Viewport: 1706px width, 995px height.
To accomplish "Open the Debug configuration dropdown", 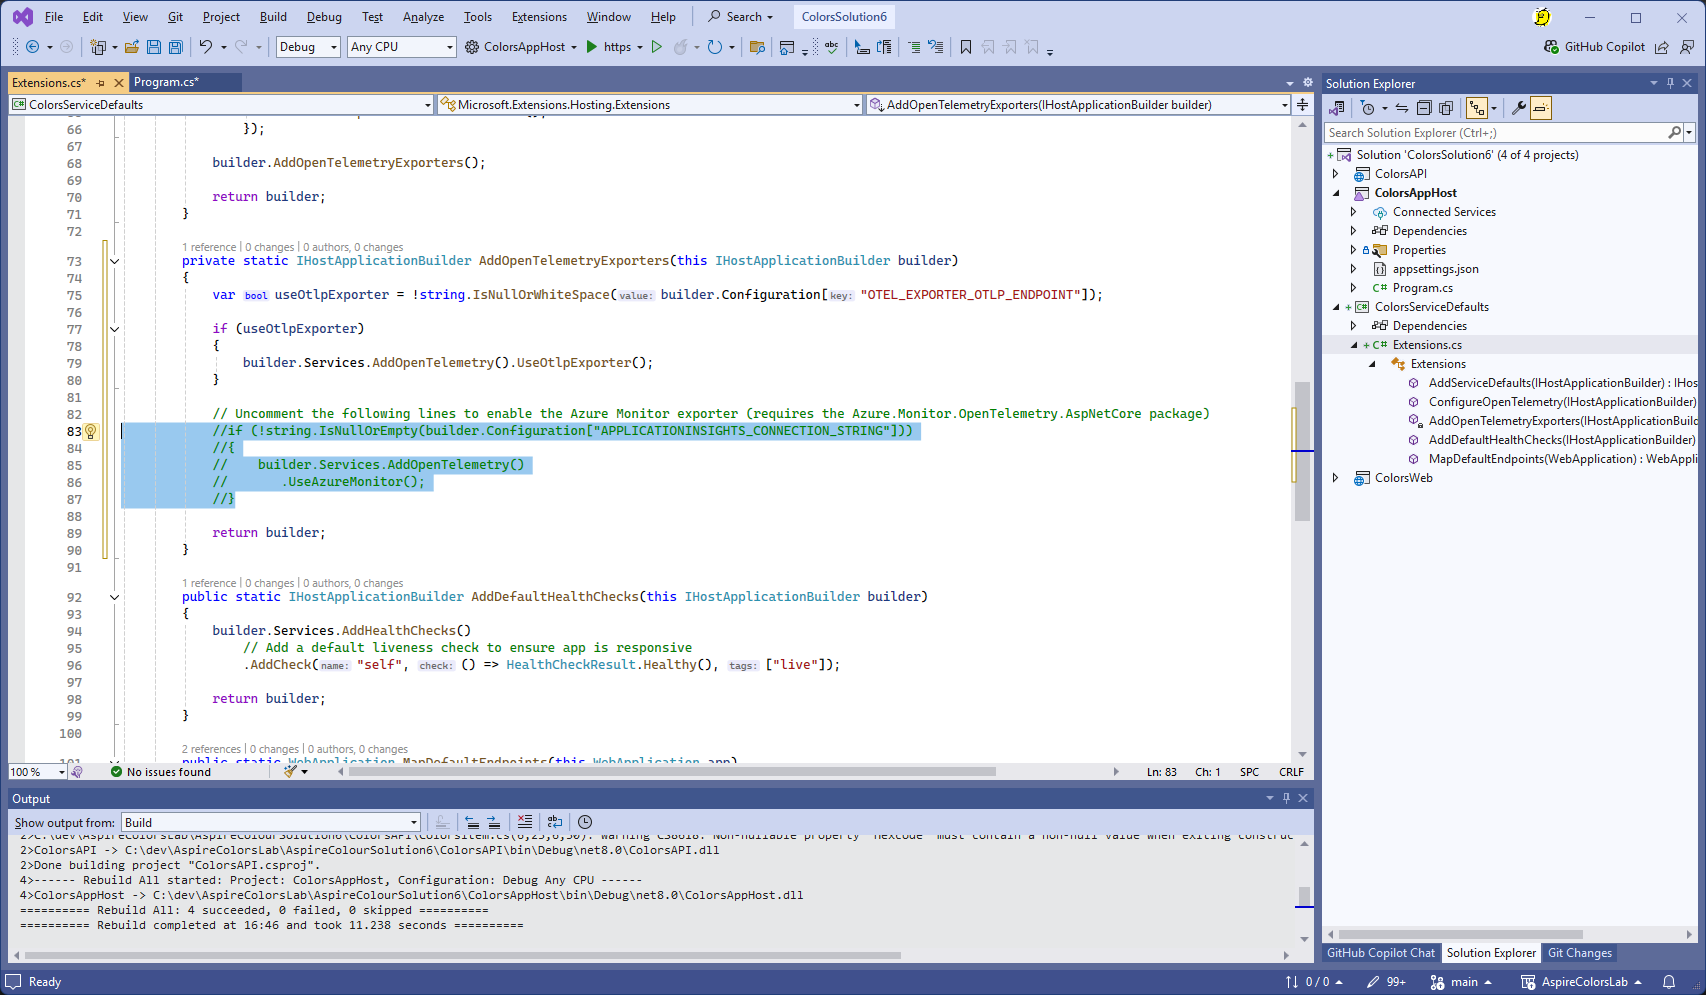I will [308, 47].
